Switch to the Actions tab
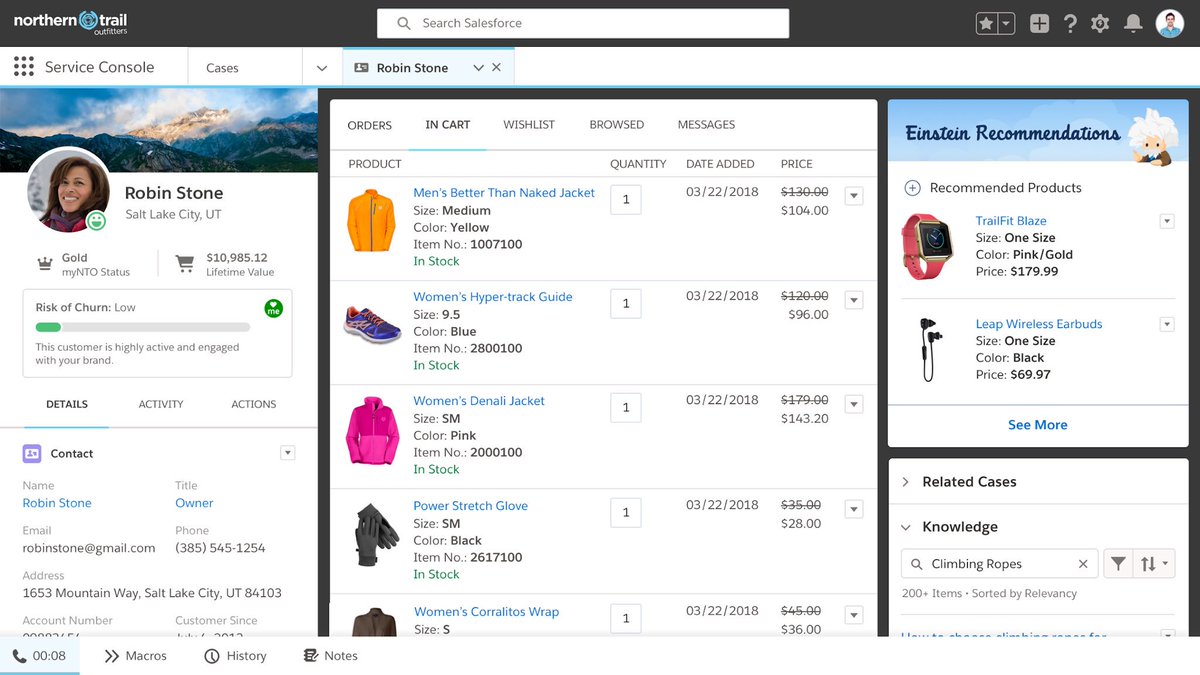The width and height of the screenshot is (1200, 675). [254, 404]
